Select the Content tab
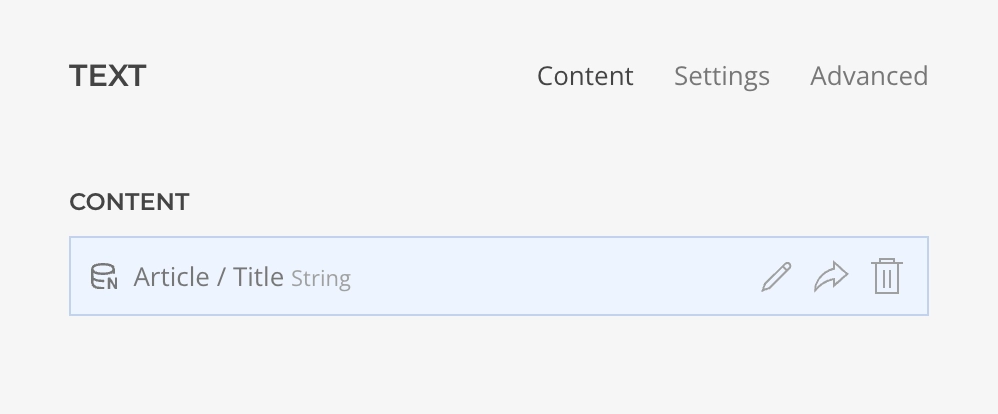This screenshot has width=998, height=414. (585, 76)
